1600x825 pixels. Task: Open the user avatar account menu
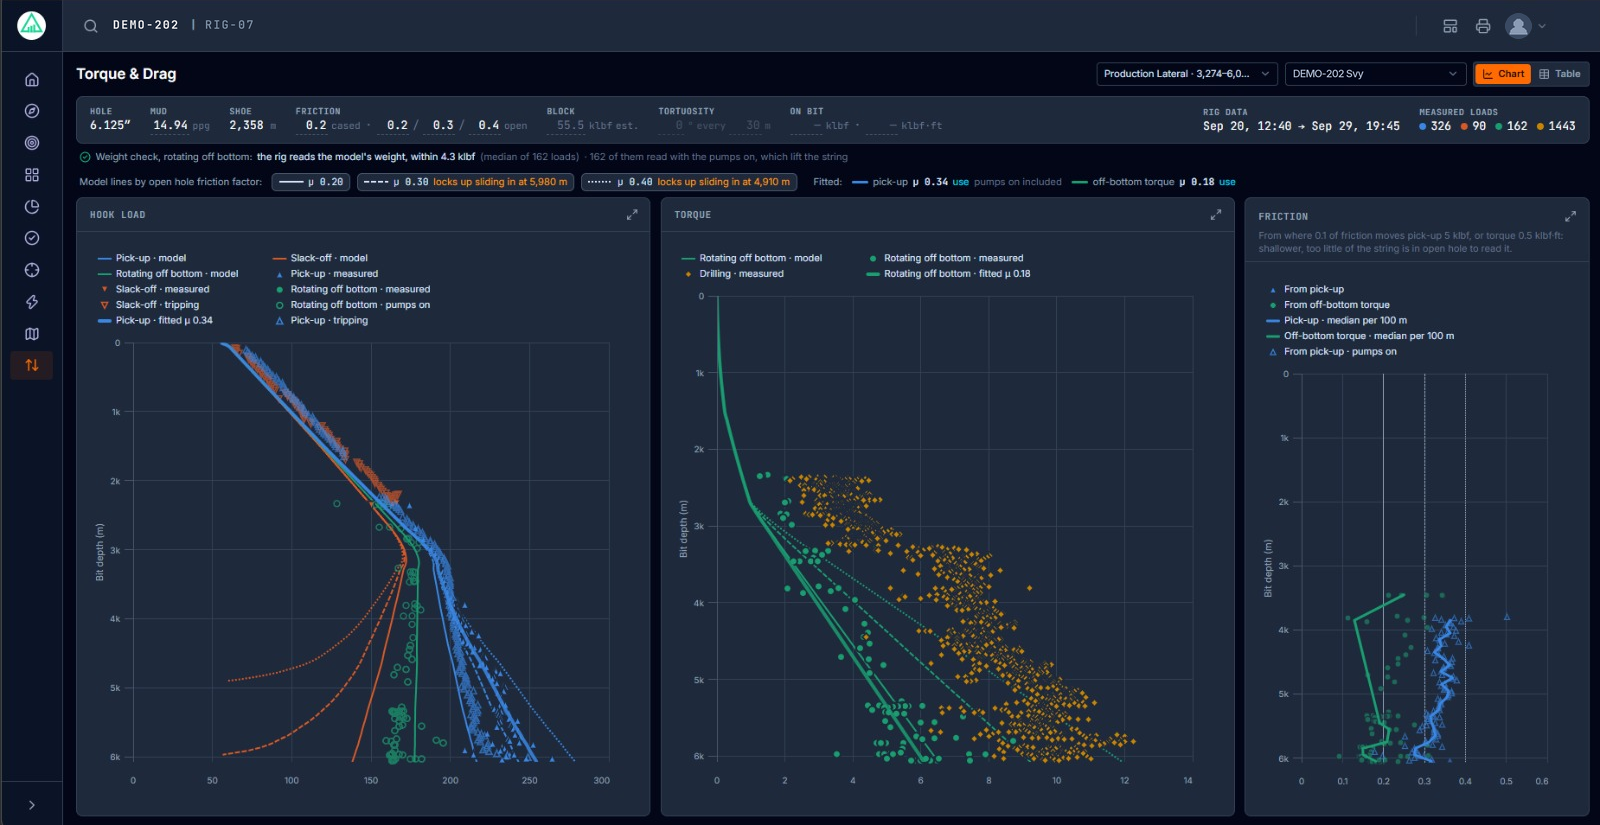pyautogui.click(x=1525, y=26)
